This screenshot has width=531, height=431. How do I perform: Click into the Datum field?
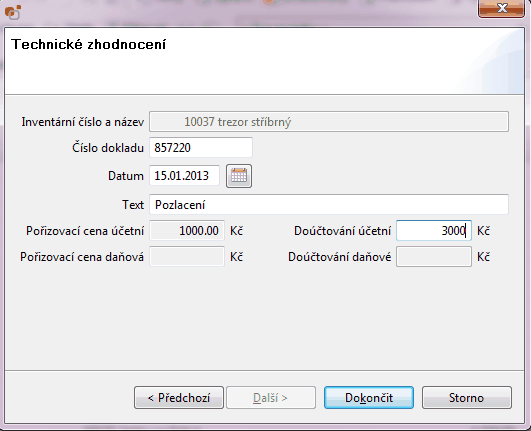(185, 176)
